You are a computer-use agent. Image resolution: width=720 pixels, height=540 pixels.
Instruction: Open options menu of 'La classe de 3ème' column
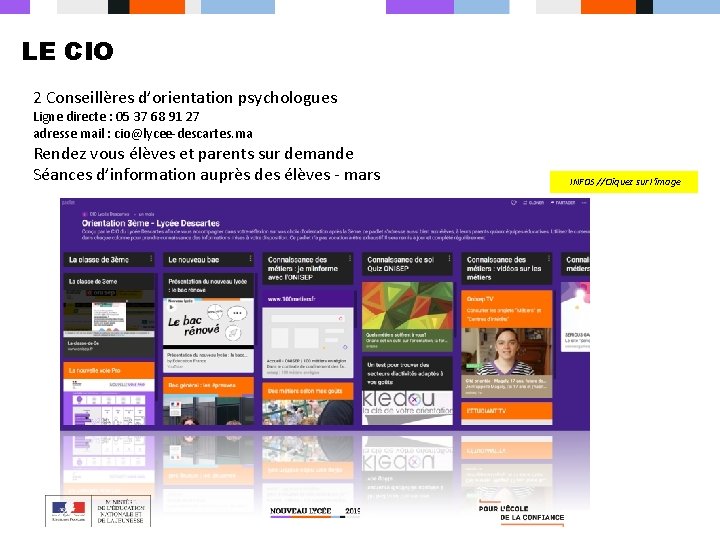point(151,259)
